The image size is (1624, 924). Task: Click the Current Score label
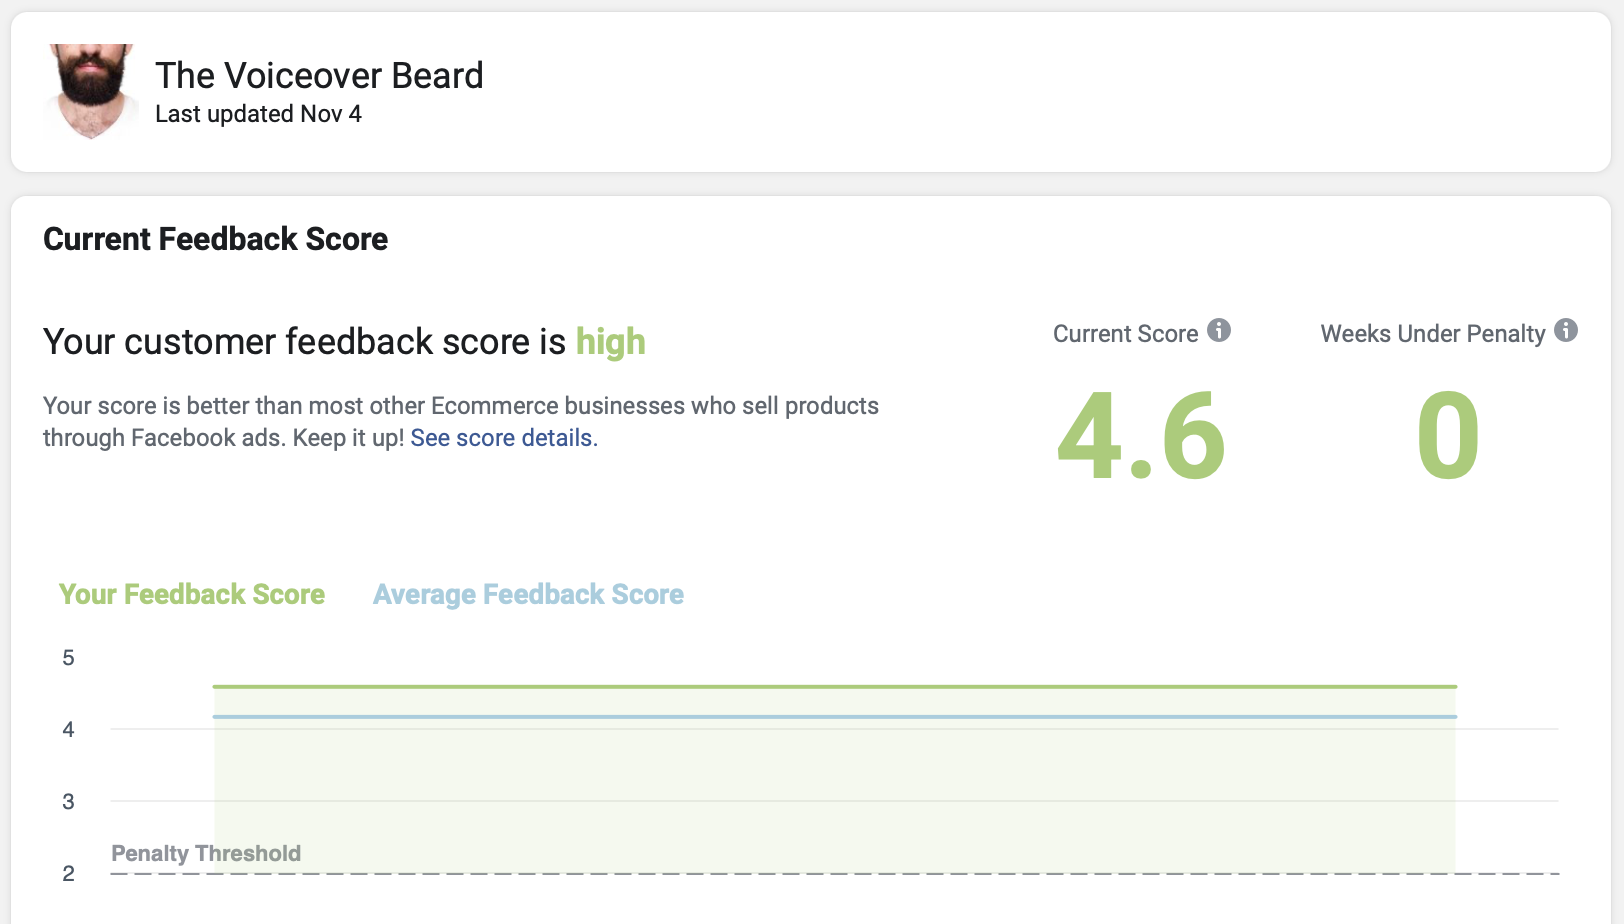(x=1125, y=334)
